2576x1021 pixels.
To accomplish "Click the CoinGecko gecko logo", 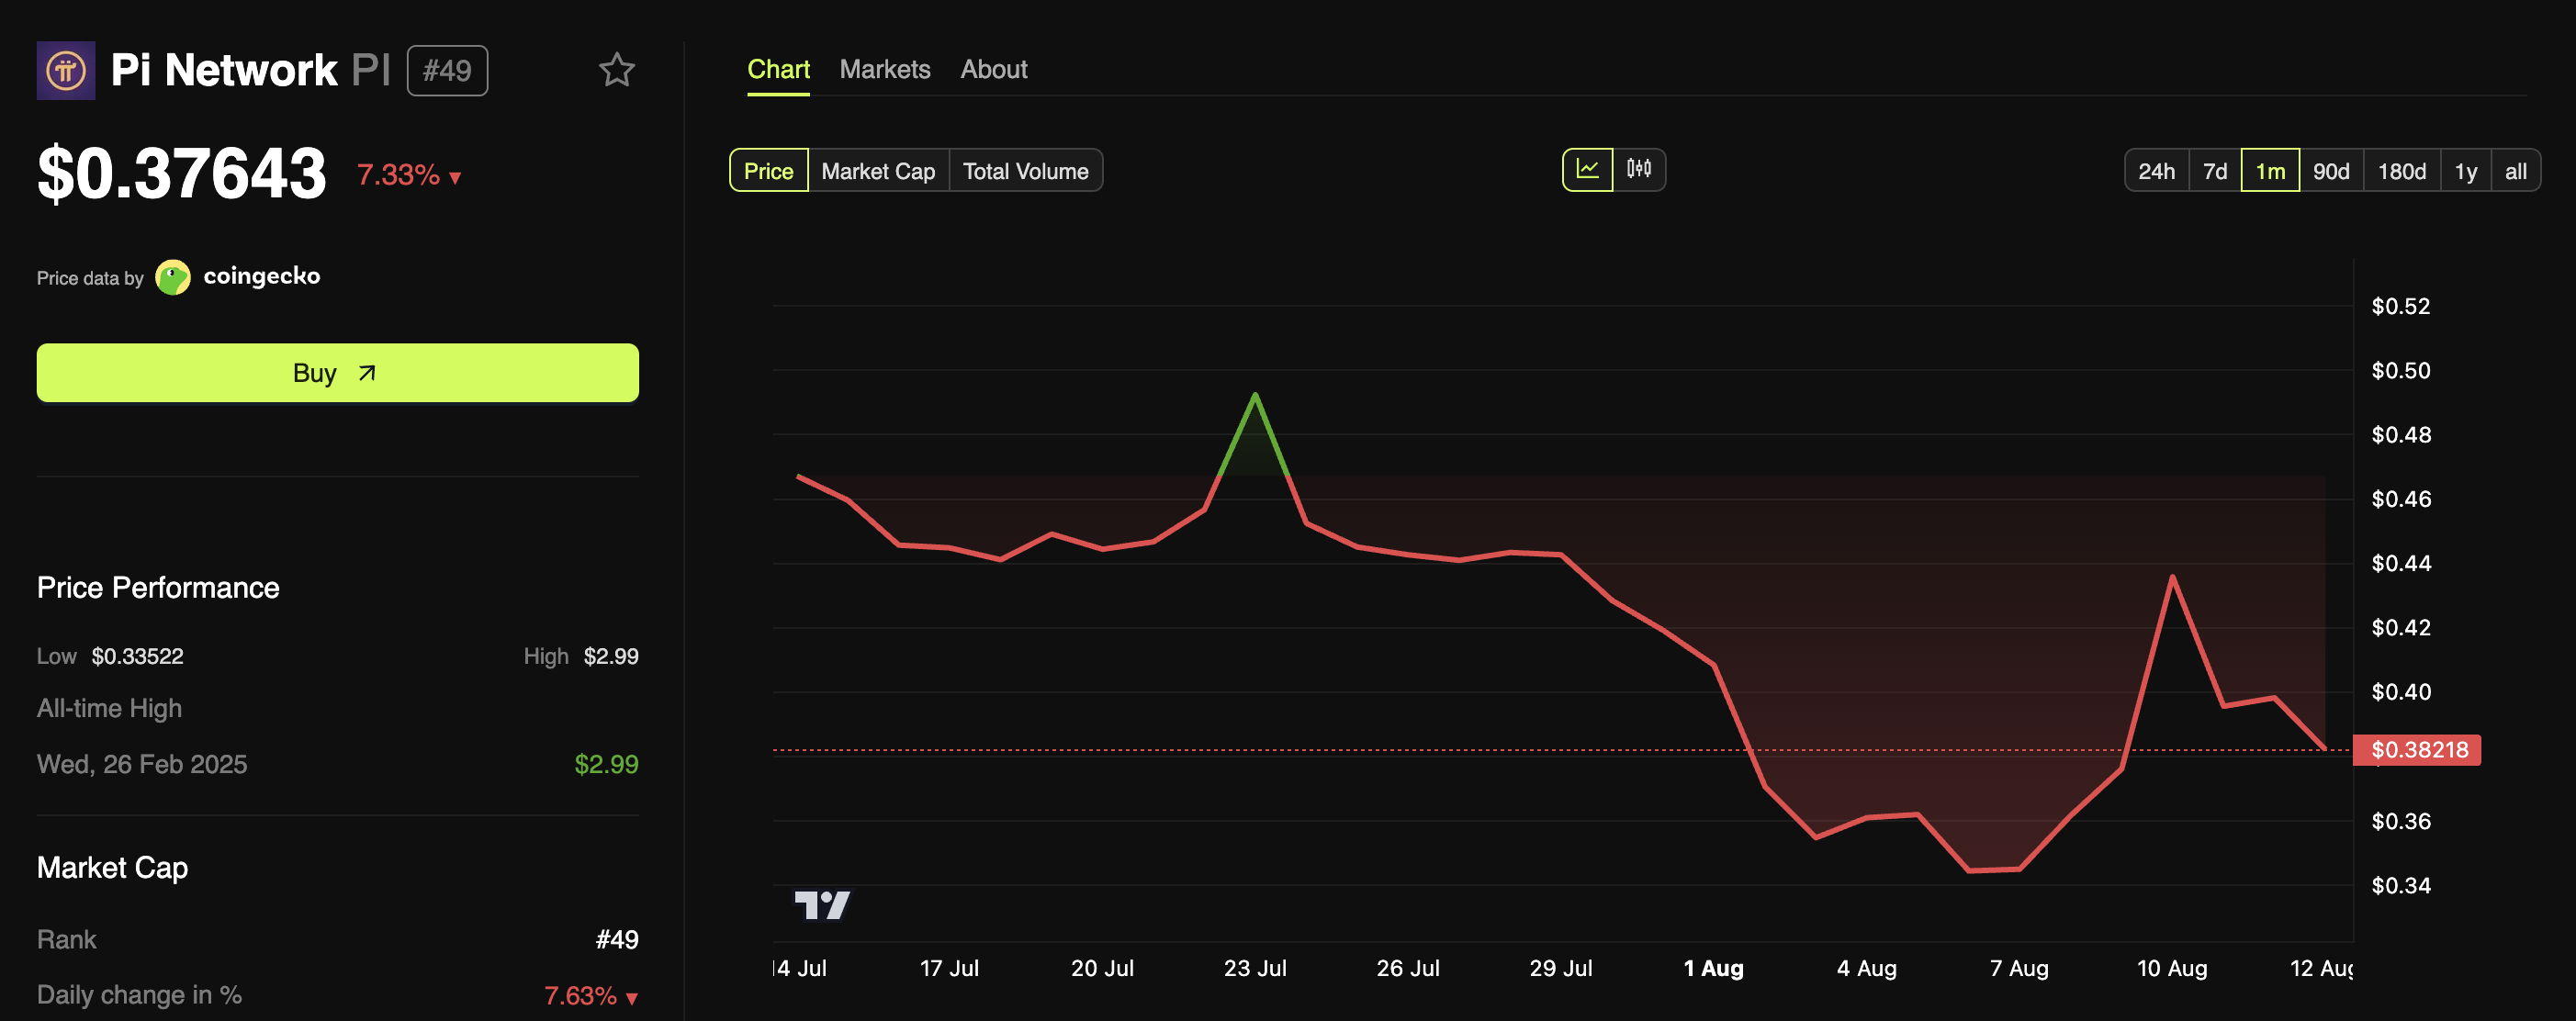I will (x=173, y=277).
